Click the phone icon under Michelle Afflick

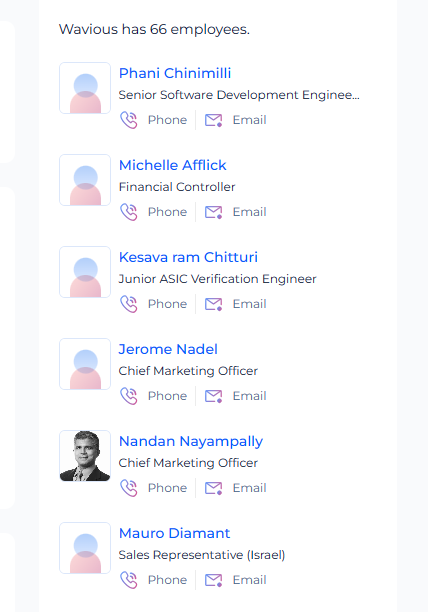coord(129,212)
